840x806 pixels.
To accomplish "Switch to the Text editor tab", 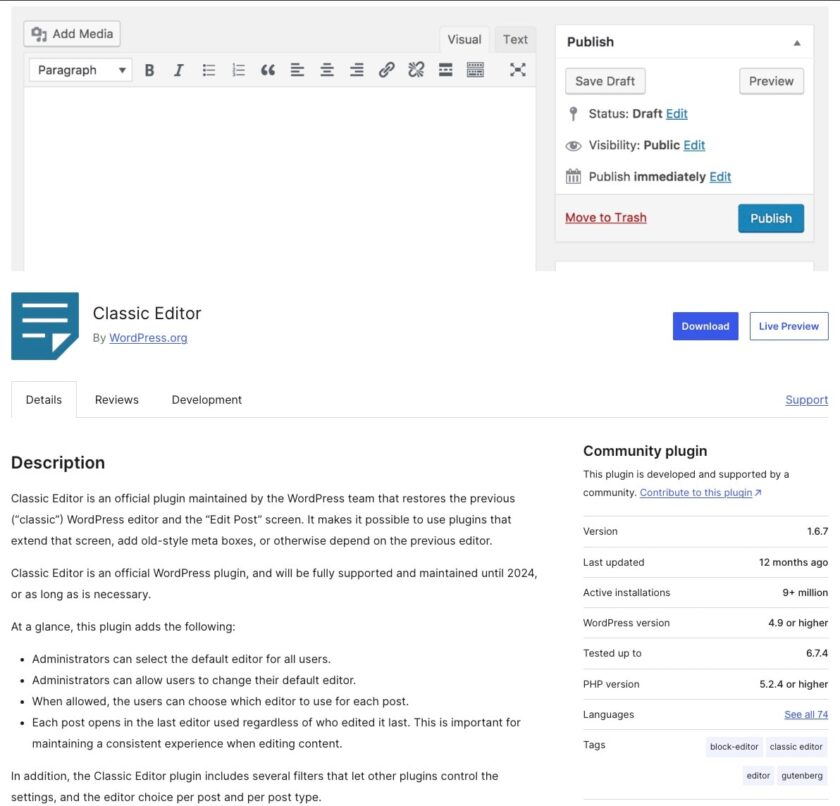I will tap(515, 39).
